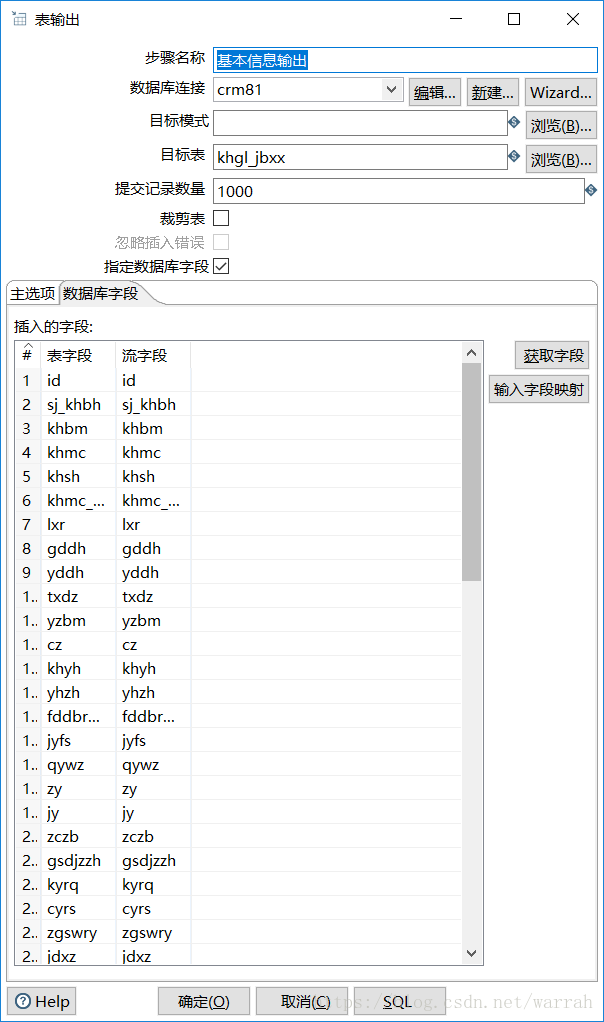Open the 数据库连接 dropdown arrow
Image resolution: width=604 pixels, height=1022 pixels.
click(x=392, y=89)
